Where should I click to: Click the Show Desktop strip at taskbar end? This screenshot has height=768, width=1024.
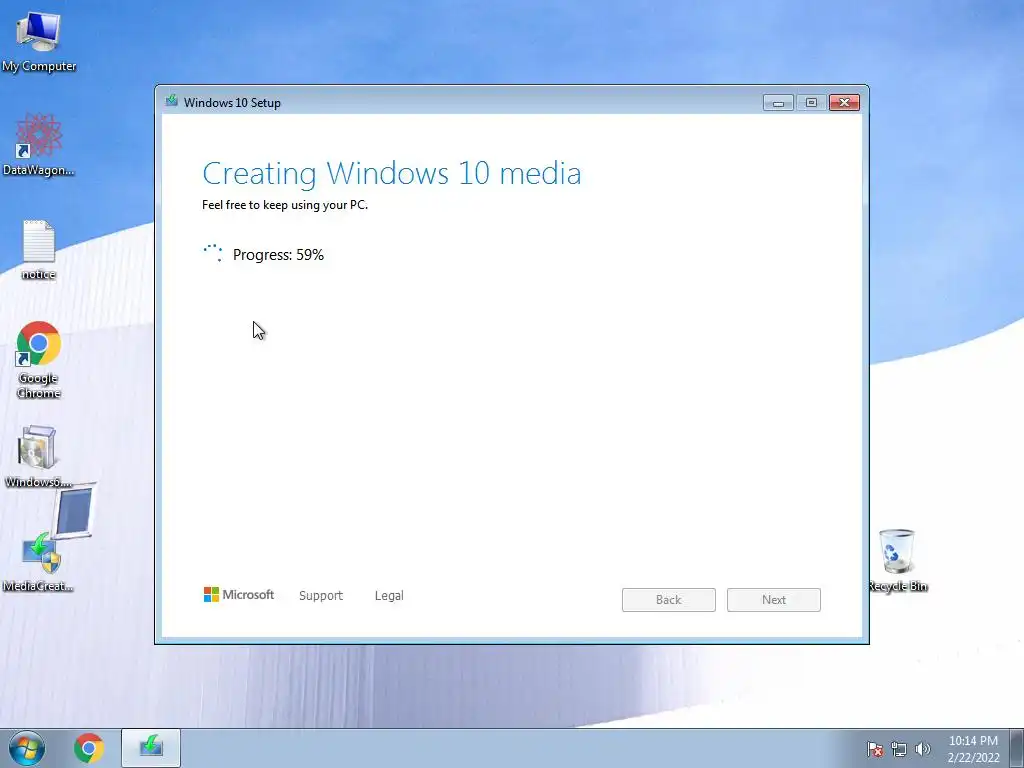pyautogui.click(x=1017, y=748)
